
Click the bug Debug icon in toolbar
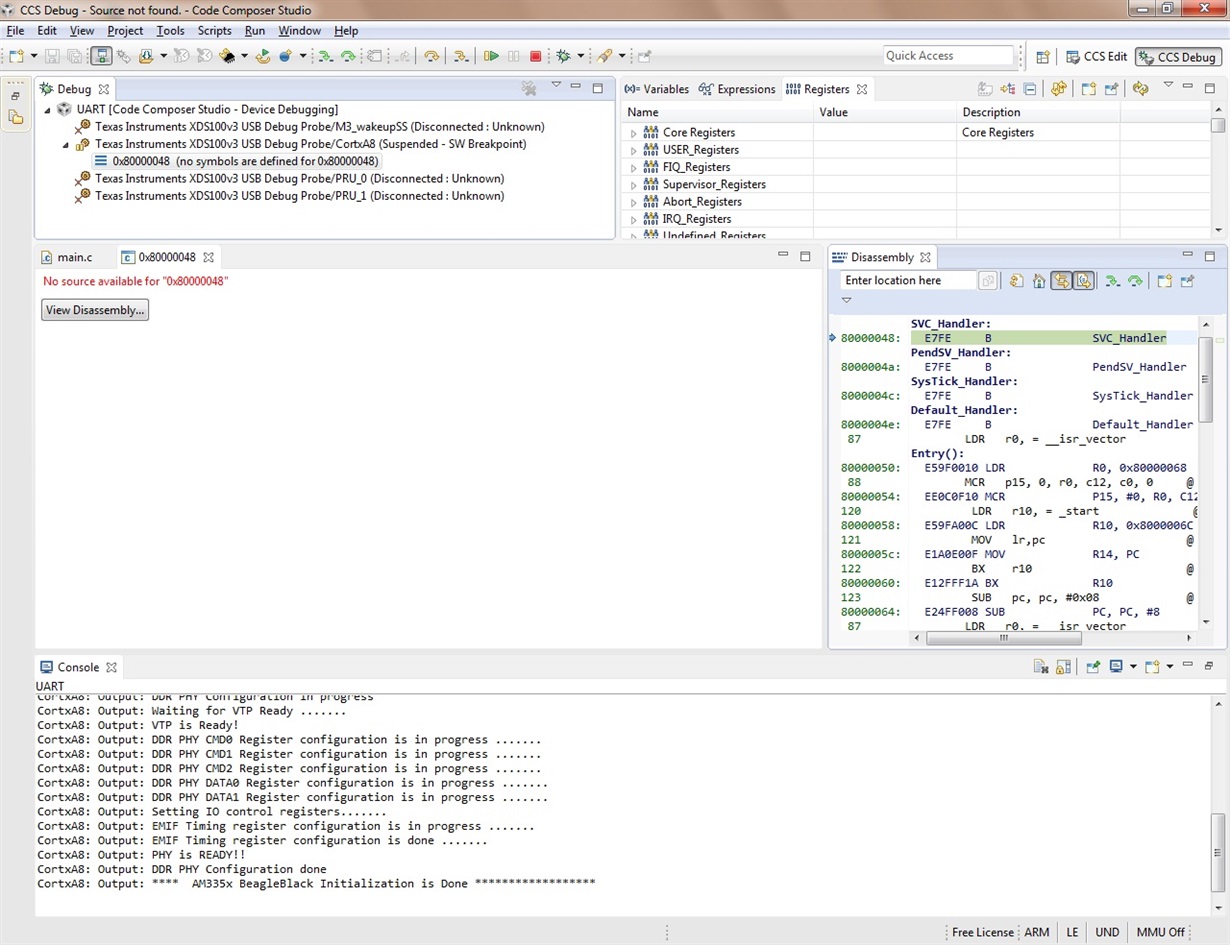point(564,57)
